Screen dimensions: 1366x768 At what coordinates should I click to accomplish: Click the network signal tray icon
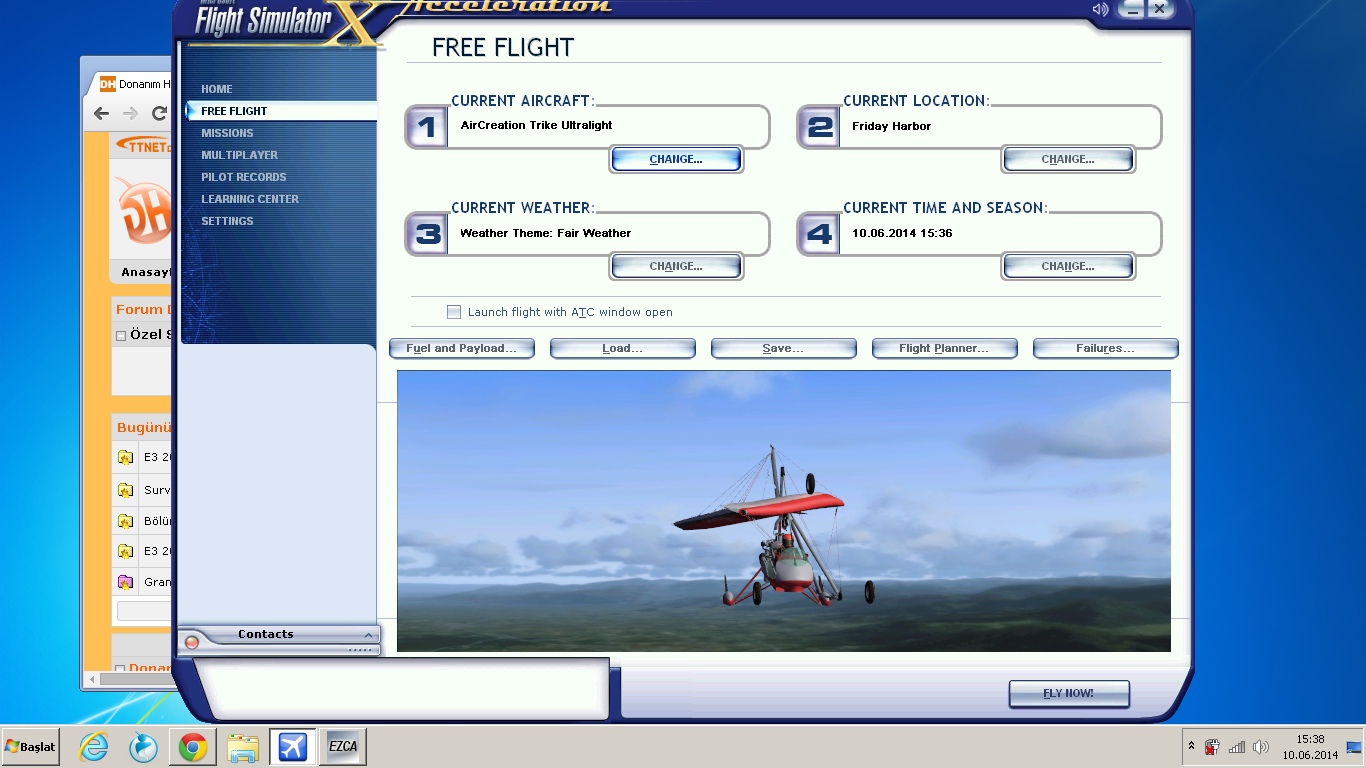1237,747
